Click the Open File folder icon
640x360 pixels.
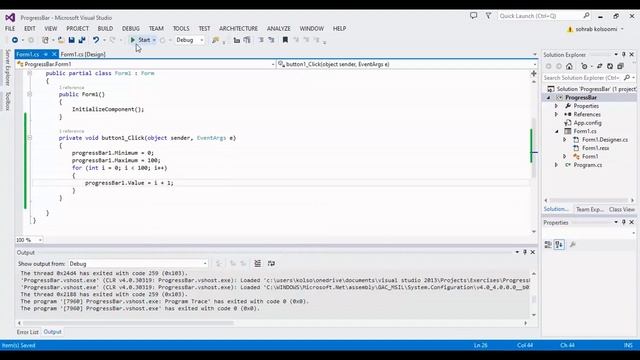tap(61, 40)
